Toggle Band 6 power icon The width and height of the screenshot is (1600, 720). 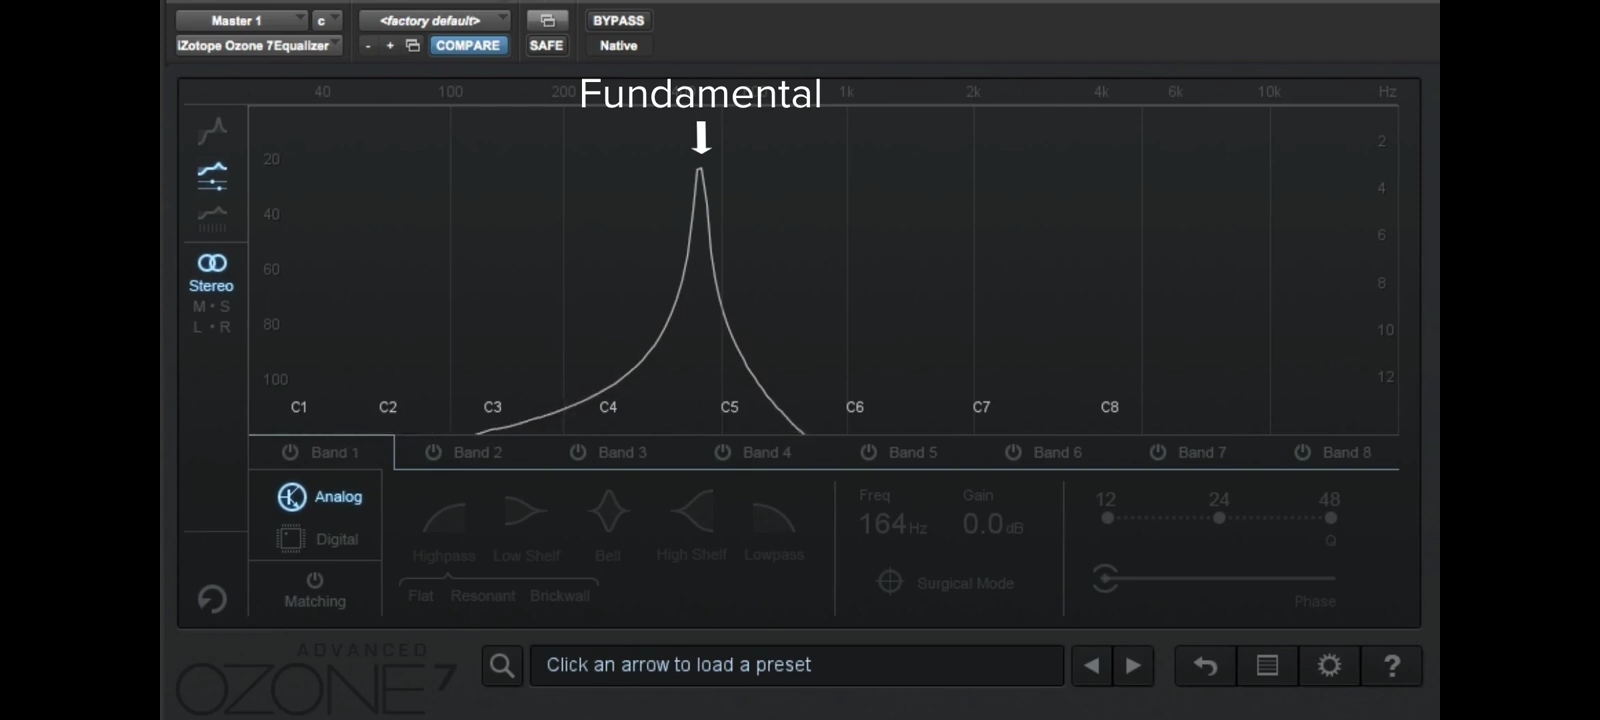point(1013,452)
